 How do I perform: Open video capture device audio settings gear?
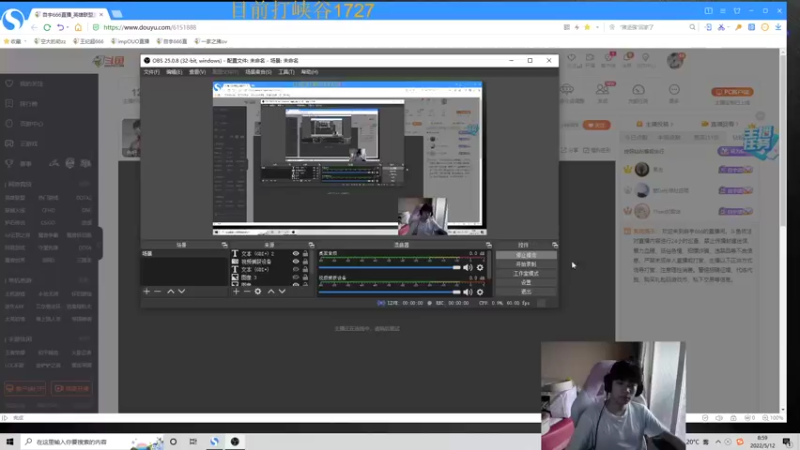[480, 292]
